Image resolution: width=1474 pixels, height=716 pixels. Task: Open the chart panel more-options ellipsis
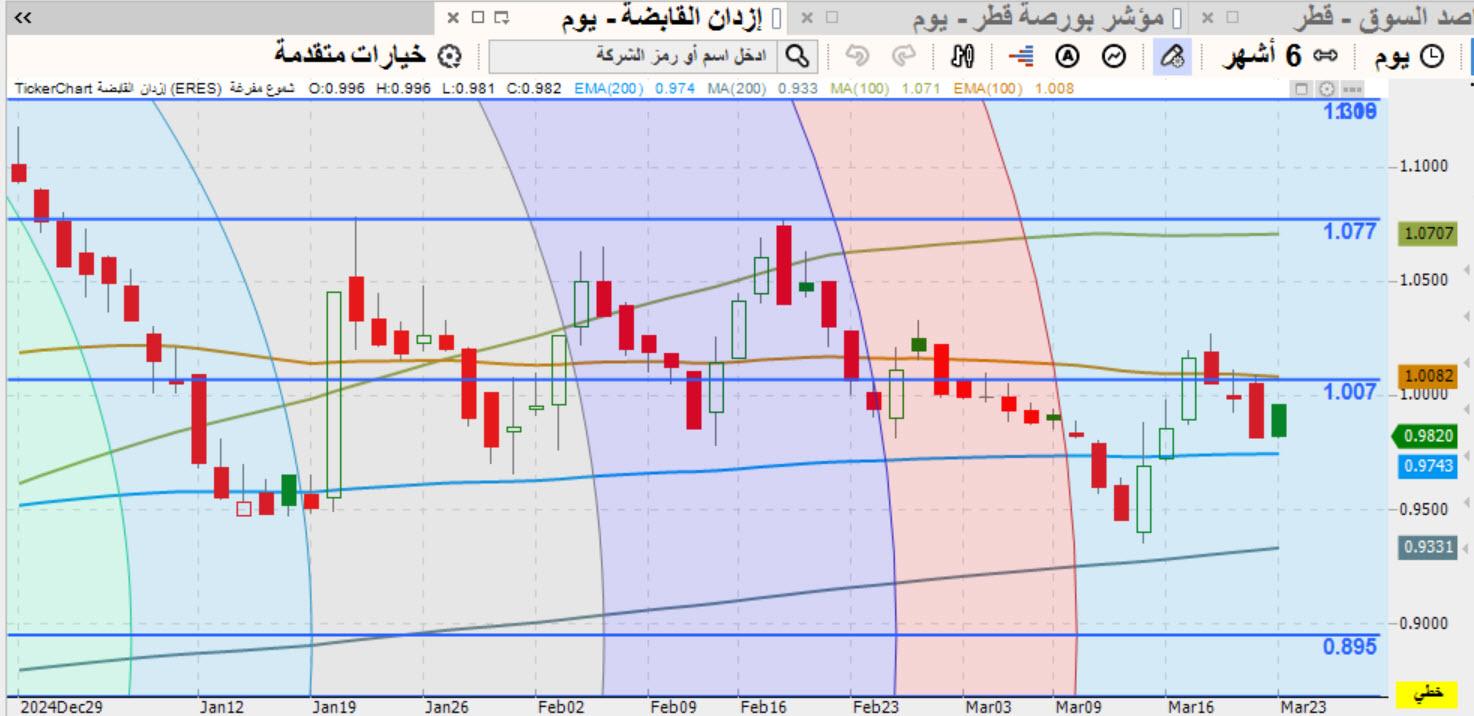pos(1353,89)
